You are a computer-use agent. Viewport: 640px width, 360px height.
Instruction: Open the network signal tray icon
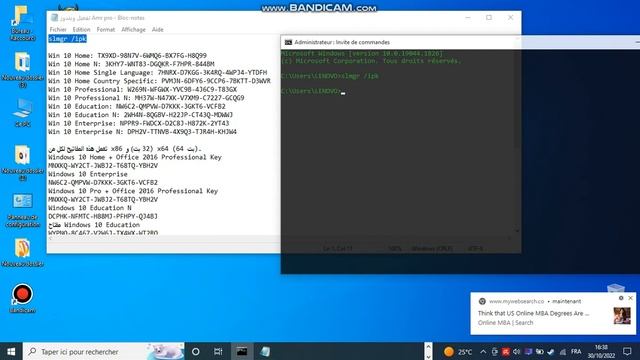(563, 352)
